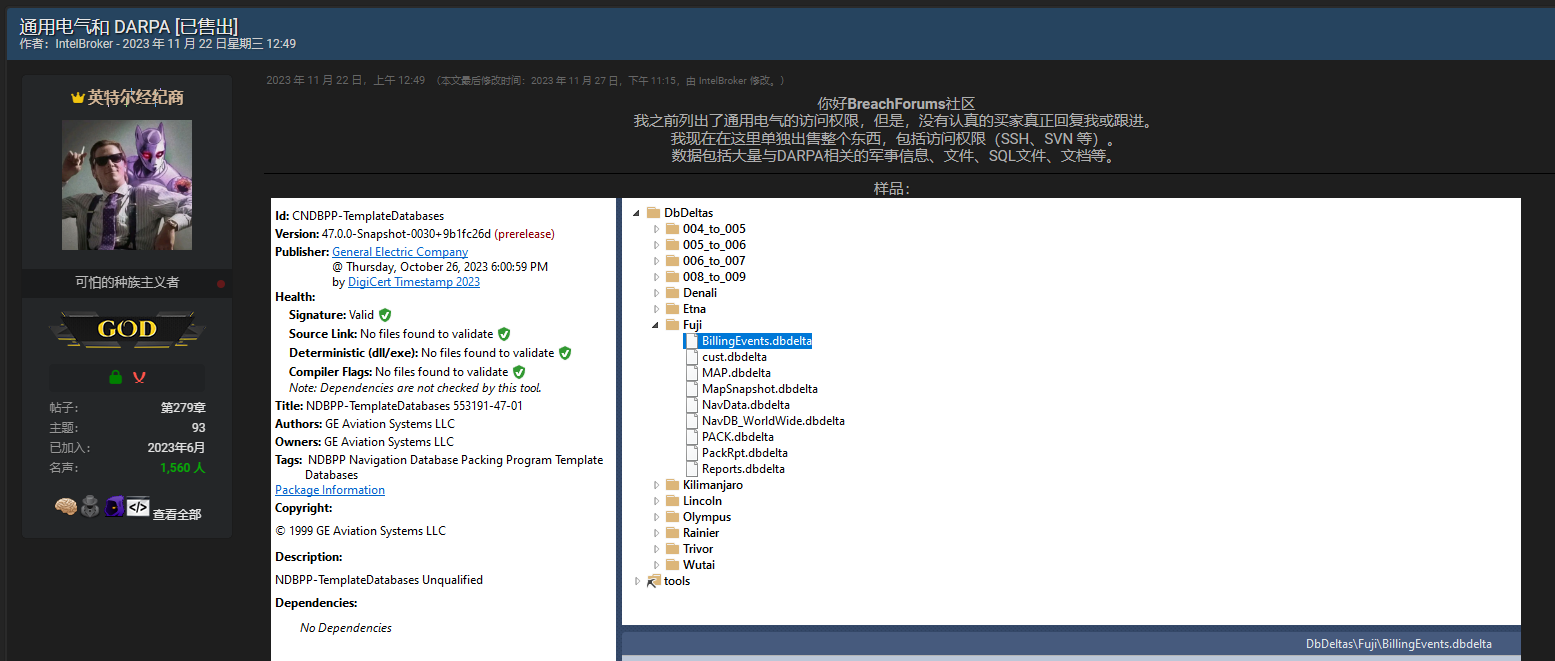The image size is (1555, 661).
Task: Click the Kilimanjaro folder icon
Action: (672, 485)
